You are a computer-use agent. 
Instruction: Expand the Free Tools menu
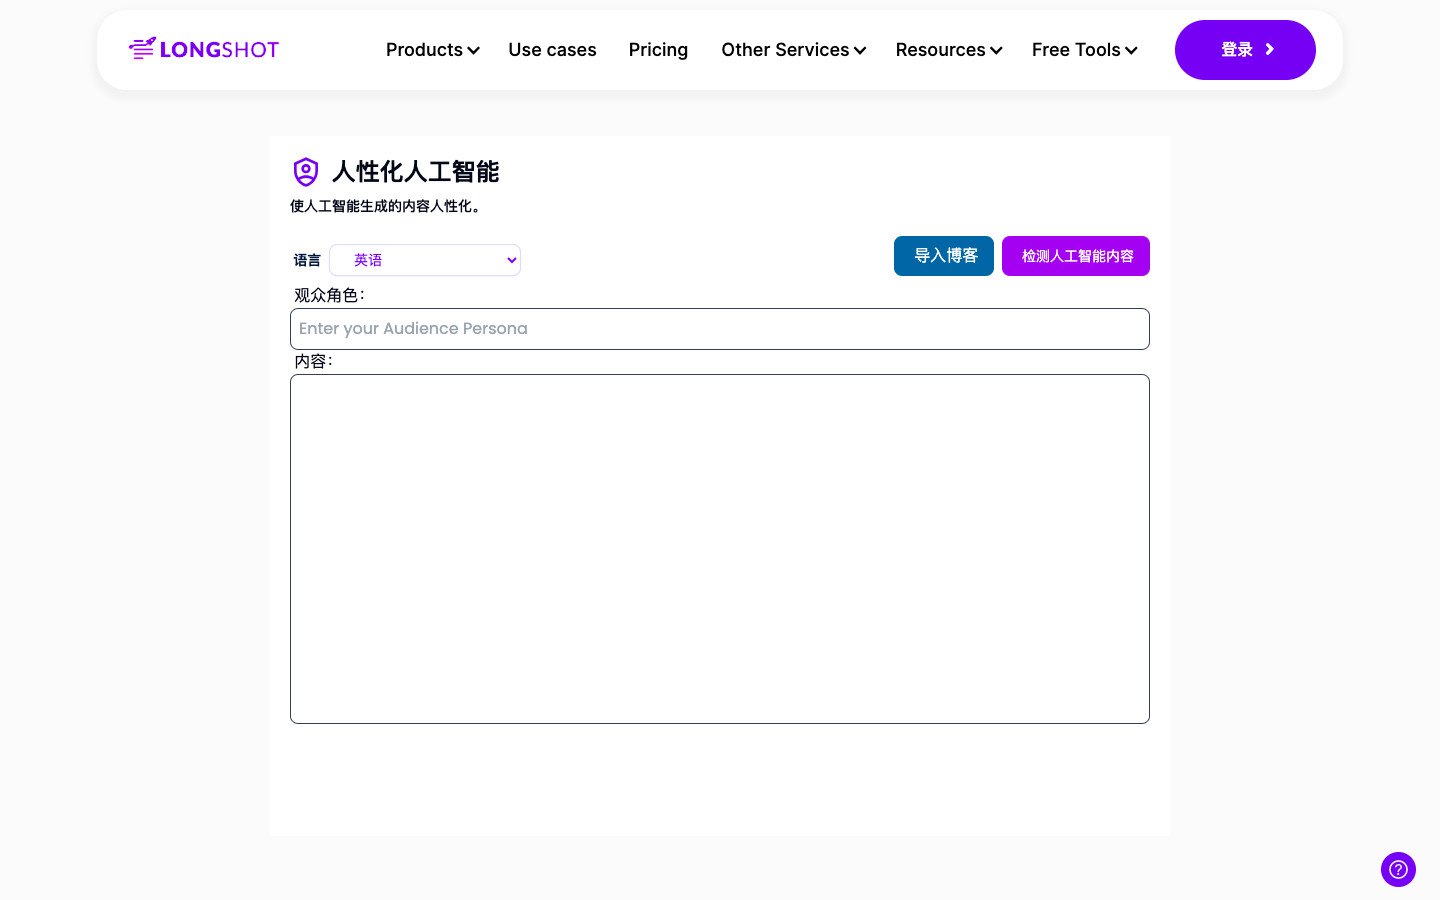tap(1076, 50)
